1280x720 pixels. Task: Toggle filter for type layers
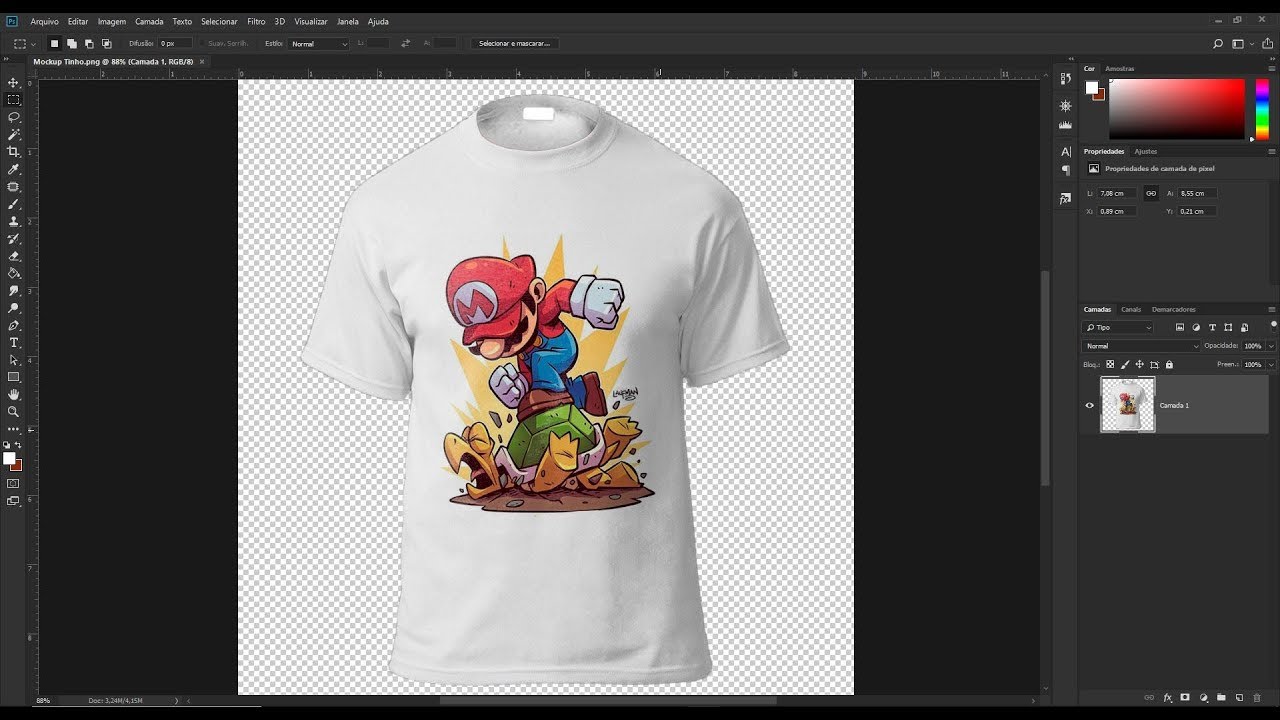1212,327
